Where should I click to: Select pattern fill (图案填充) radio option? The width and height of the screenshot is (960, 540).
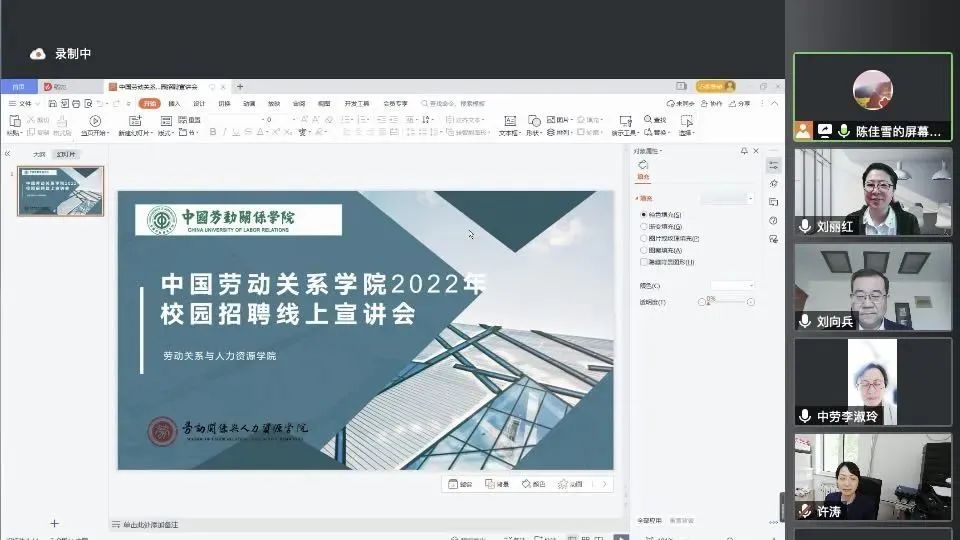[643, 250]
